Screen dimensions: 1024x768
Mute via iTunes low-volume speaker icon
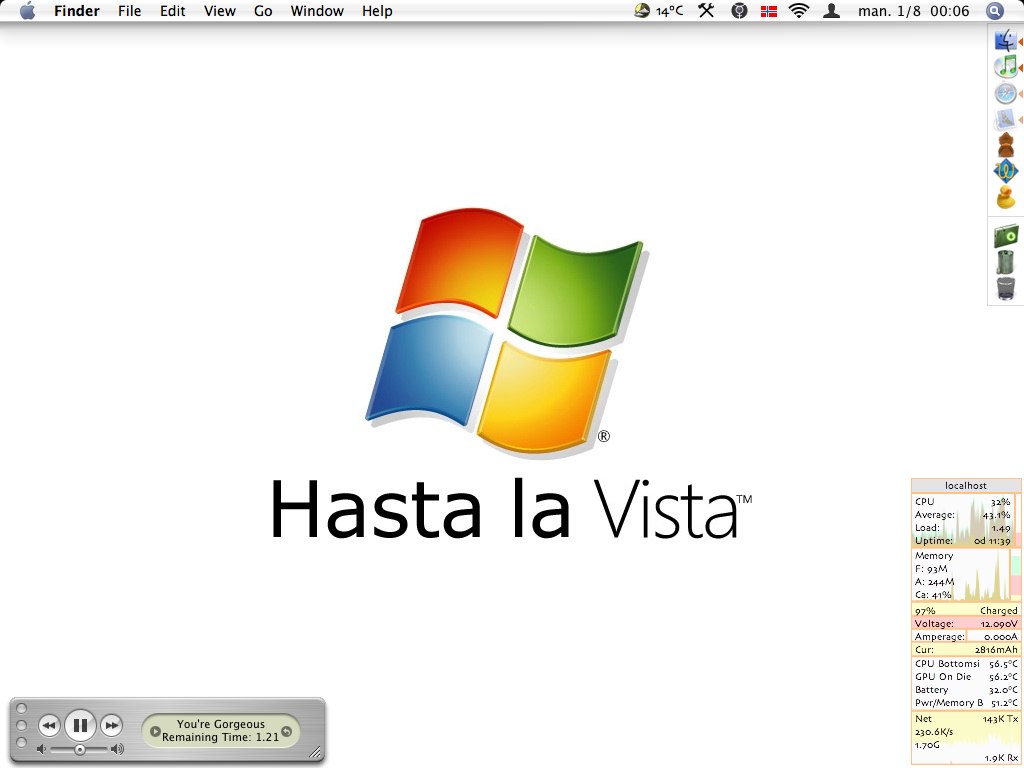[x=41, y=749]
